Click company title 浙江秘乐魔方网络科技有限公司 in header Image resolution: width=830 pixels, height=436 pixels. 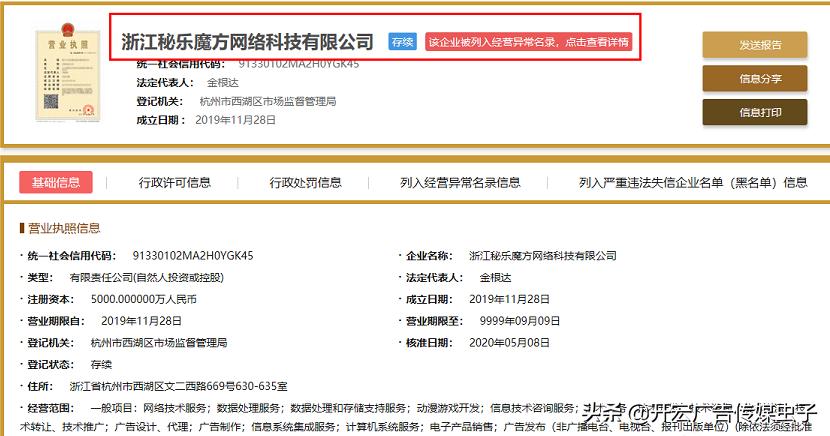point(247,42)
